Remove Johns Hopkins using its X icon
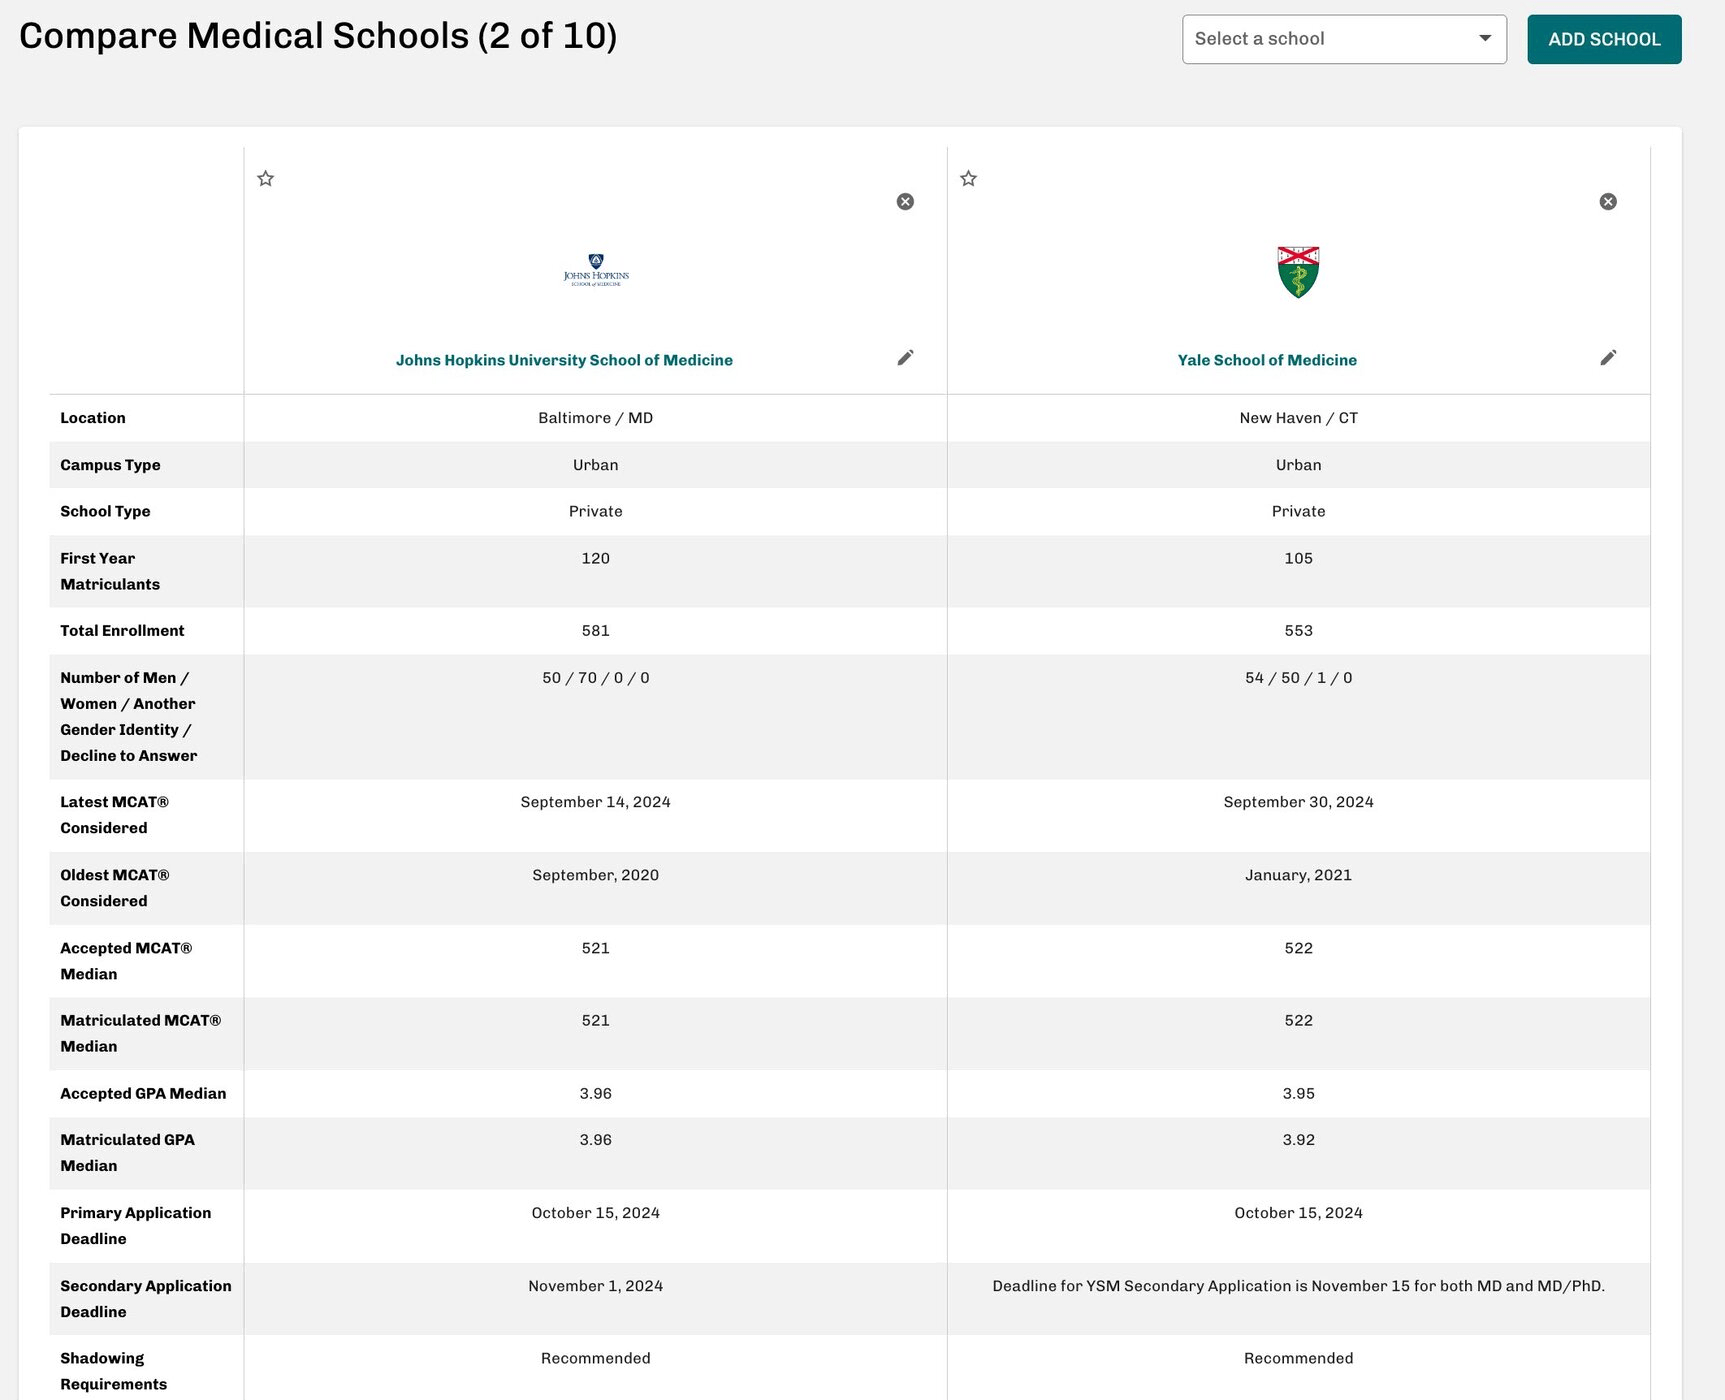 [x=904, y=201]
